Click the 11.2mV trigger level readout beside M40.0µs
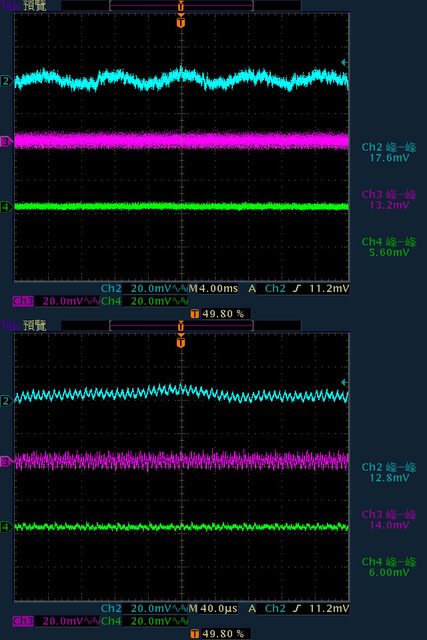Screen dimensions: 427x640 pyautogui.click(x=329, y=609)
